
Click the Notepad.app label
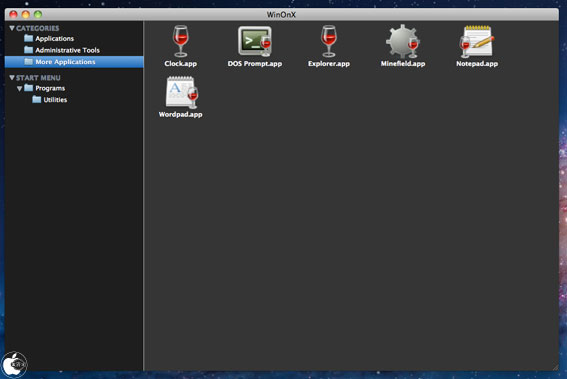pos(477,64)
